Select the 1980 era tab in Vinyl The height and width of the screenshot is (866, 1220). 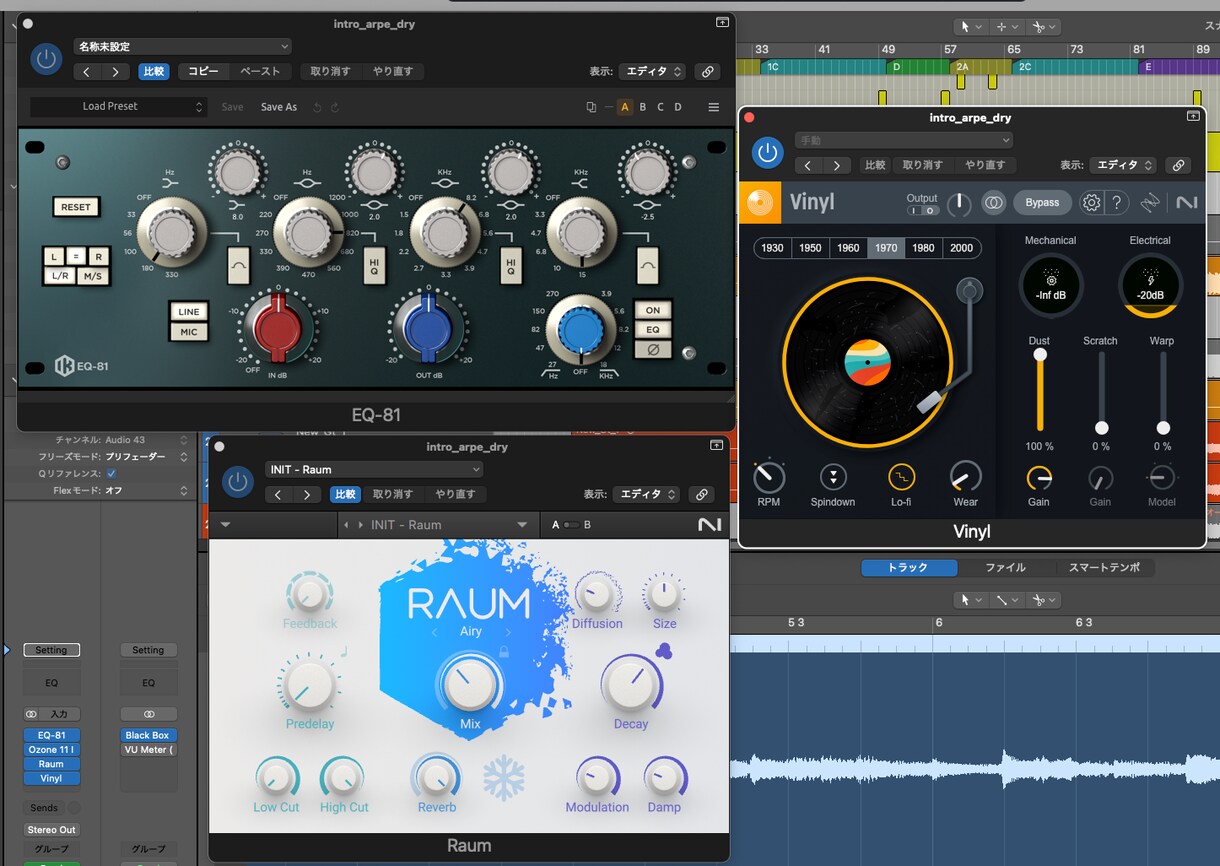(923, 248)
